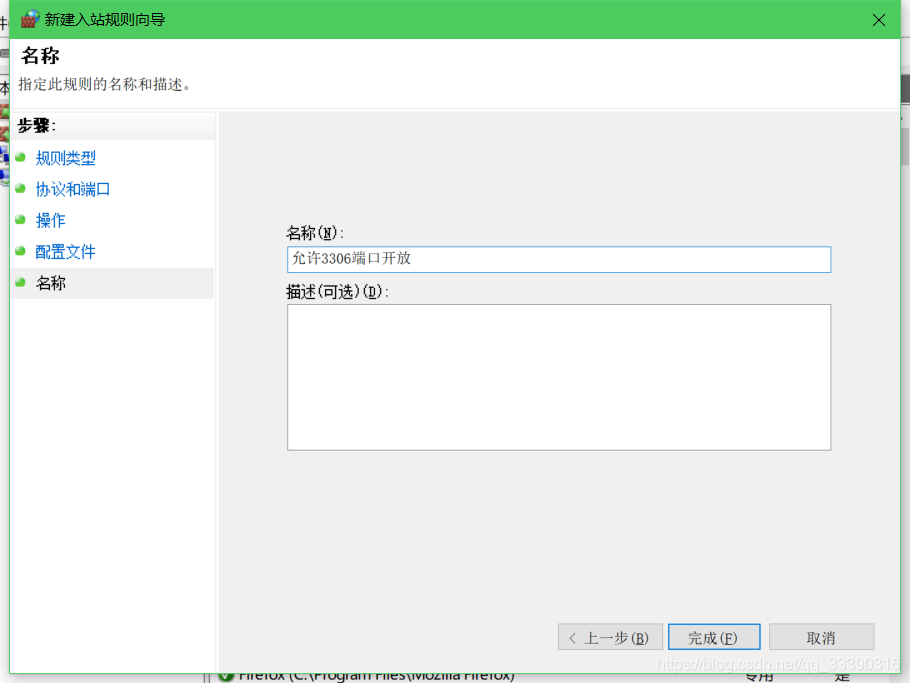Click inside the 描述(可选) description box

[x=558, y=377]
